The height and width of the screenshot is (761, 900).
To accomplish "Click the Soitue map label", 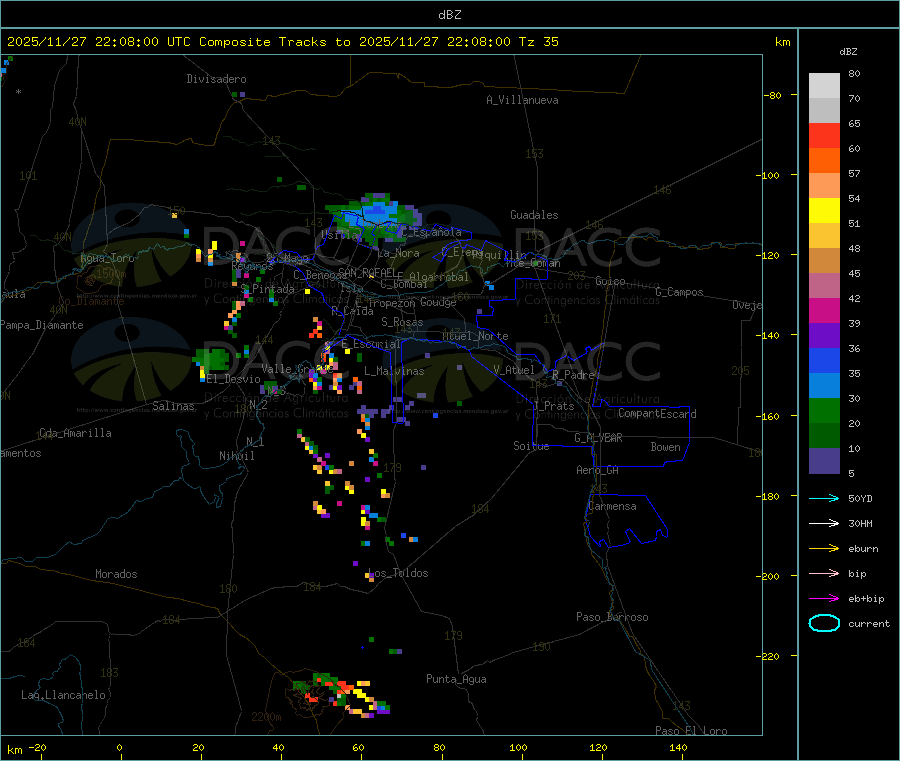I will click(531, 446).
